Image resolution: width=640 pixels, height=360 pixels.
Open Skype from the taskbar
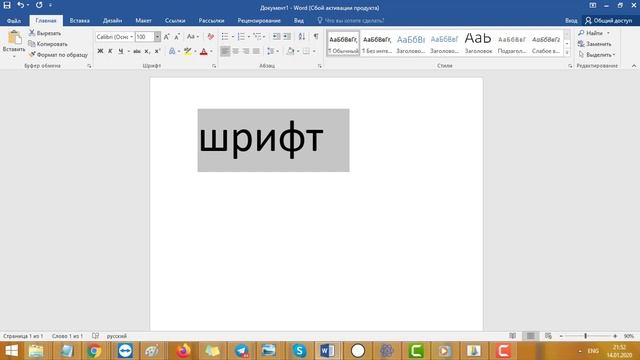pos(299,351)
